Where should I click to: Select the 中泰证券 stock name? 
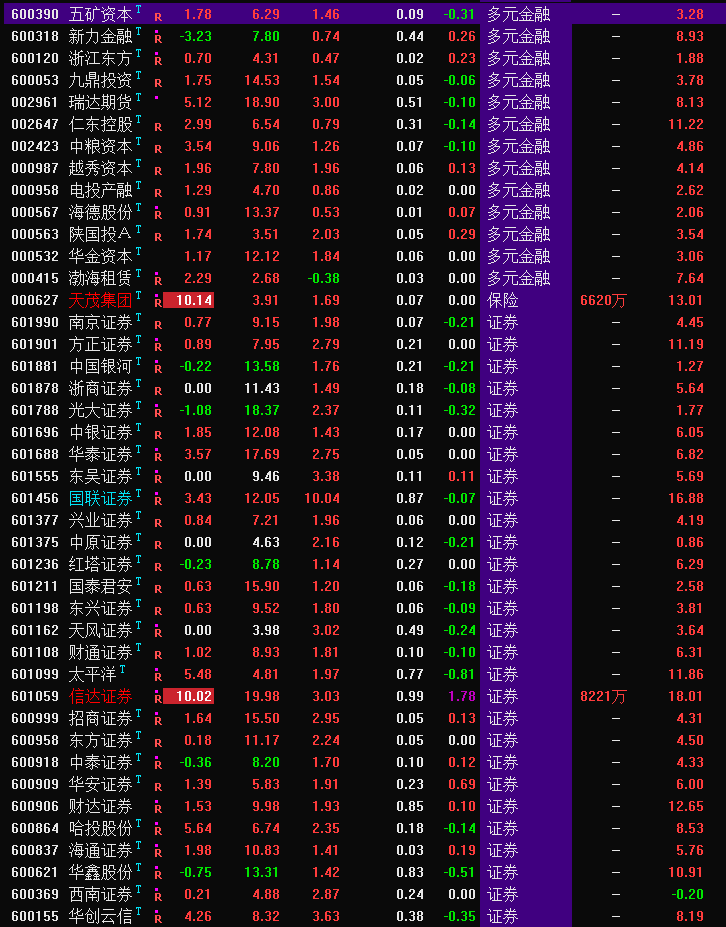pyautogui.click(x=100, y=763)
